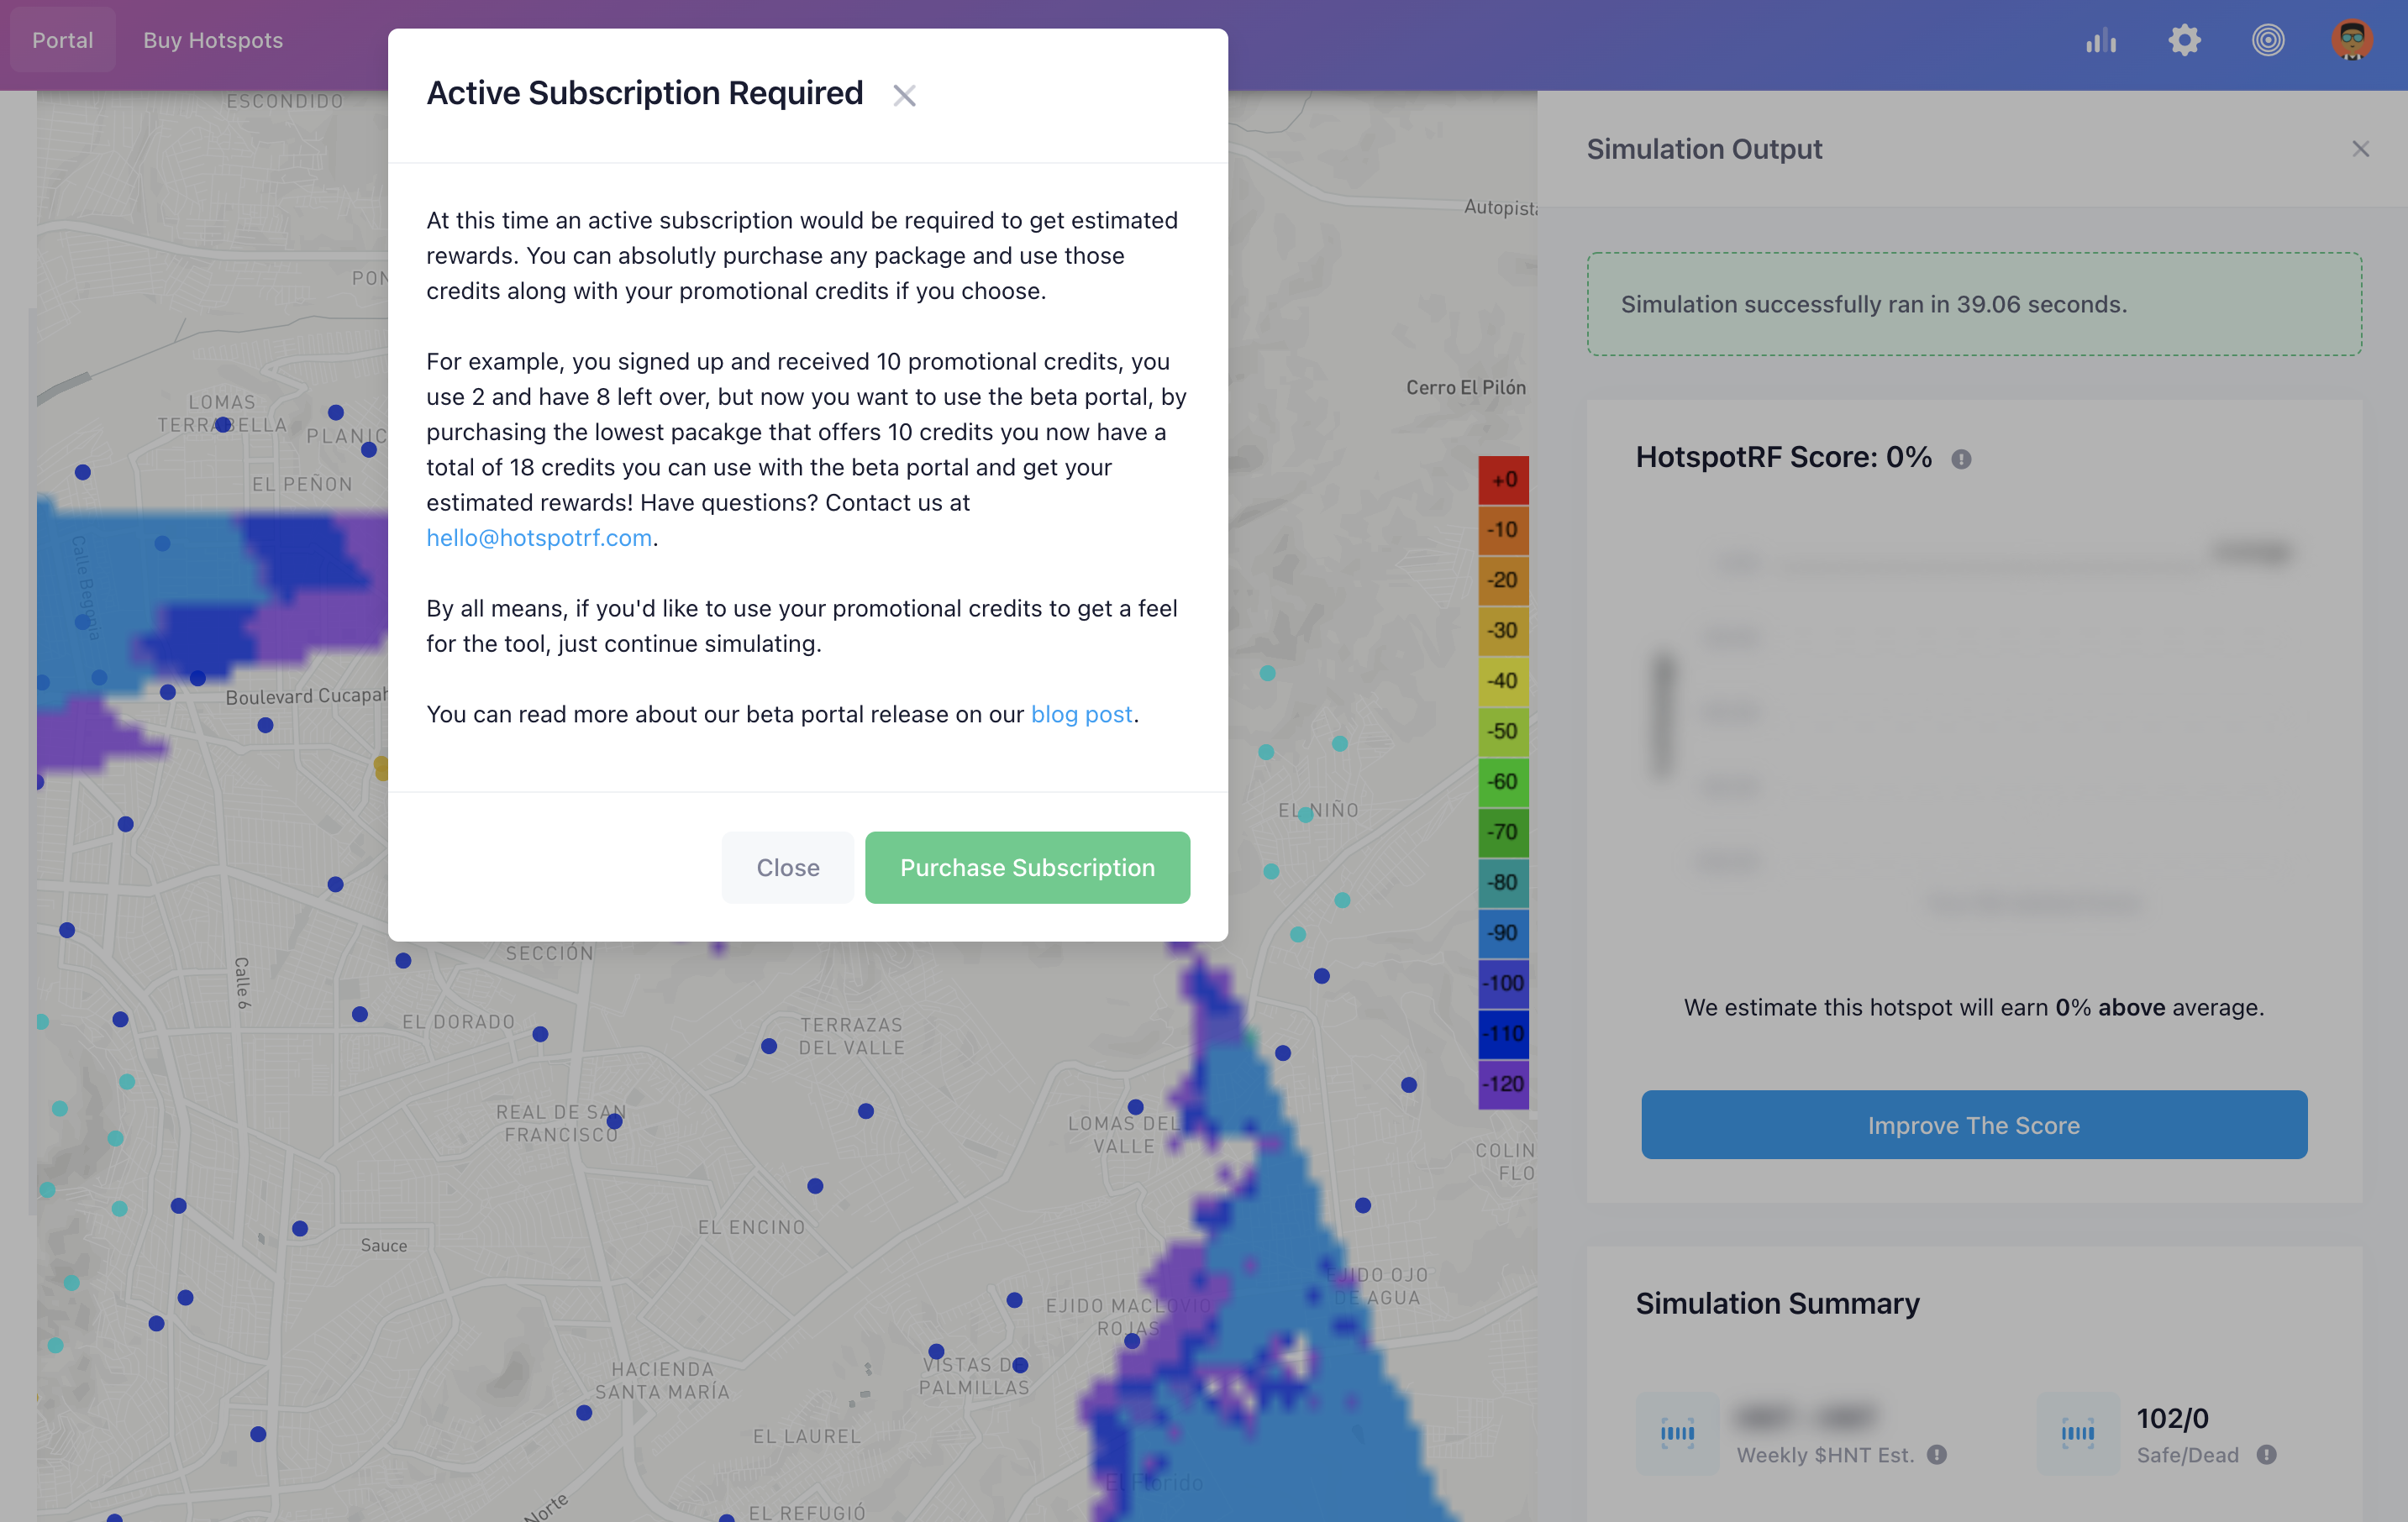2408x1522 pixels.
Task: Switch to the Portal tab
Action: 62,40
